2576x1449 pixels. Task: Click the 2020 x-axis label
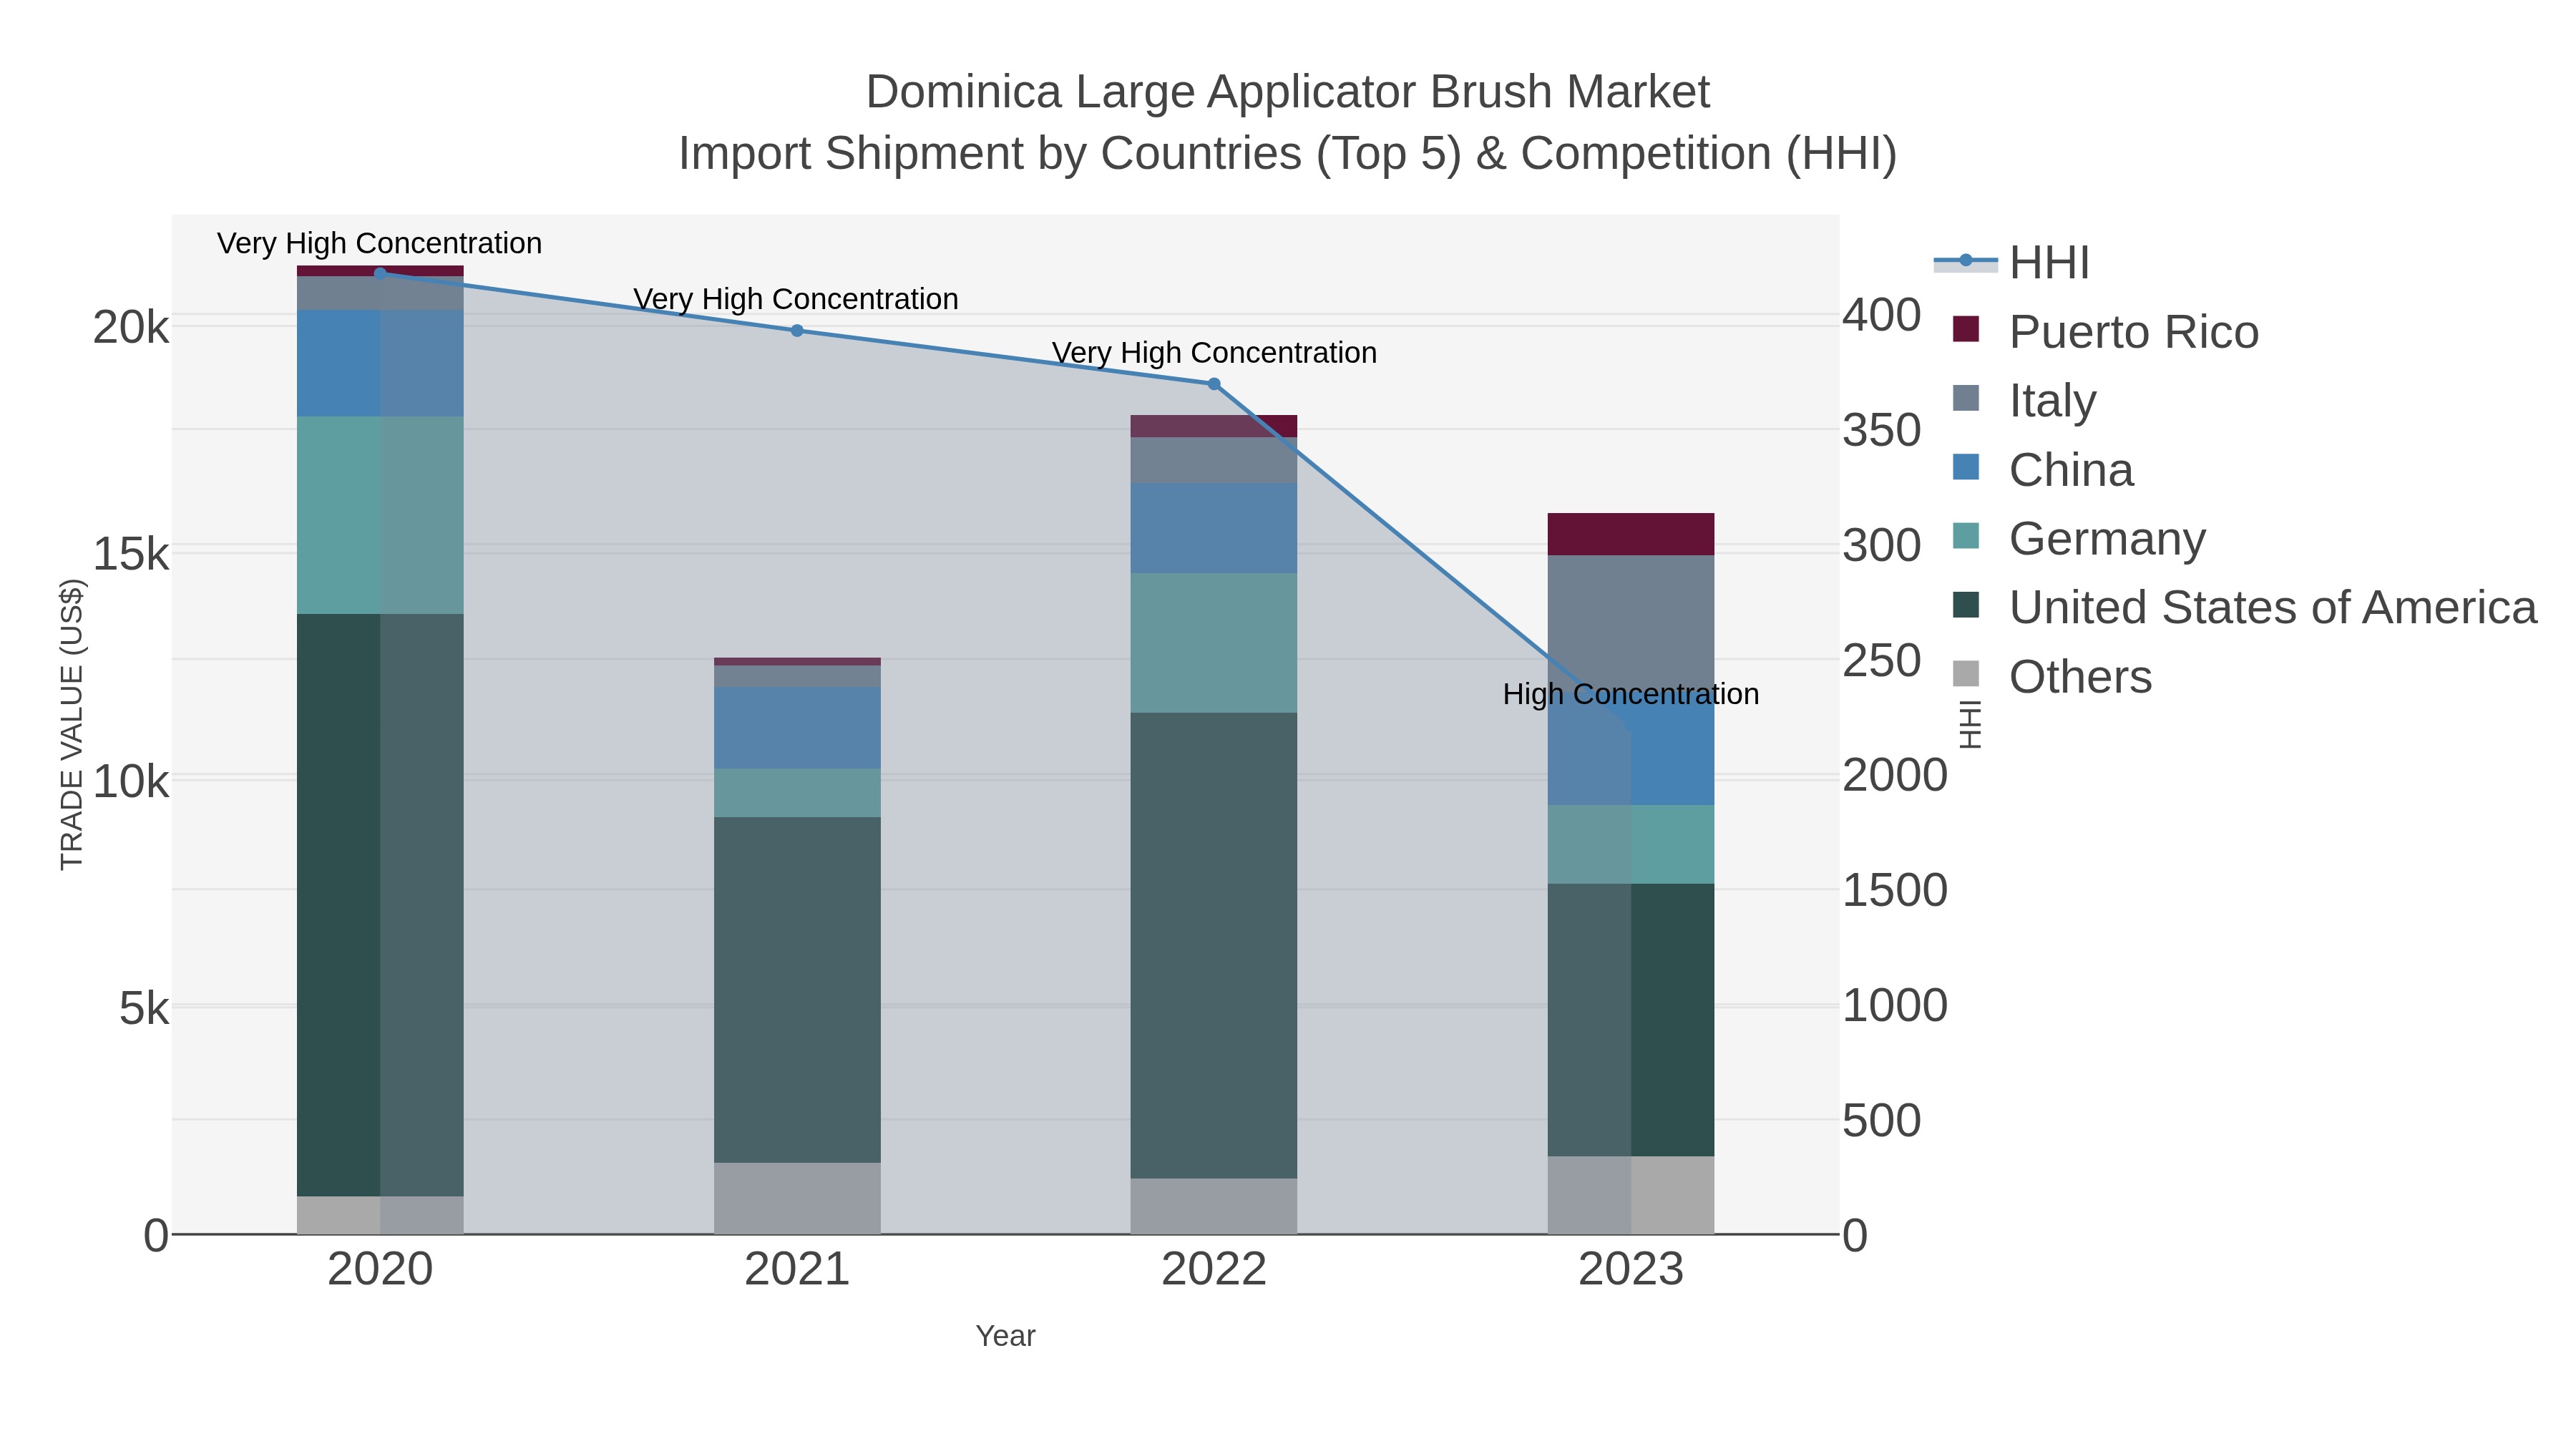click(x=380, y=1270)
